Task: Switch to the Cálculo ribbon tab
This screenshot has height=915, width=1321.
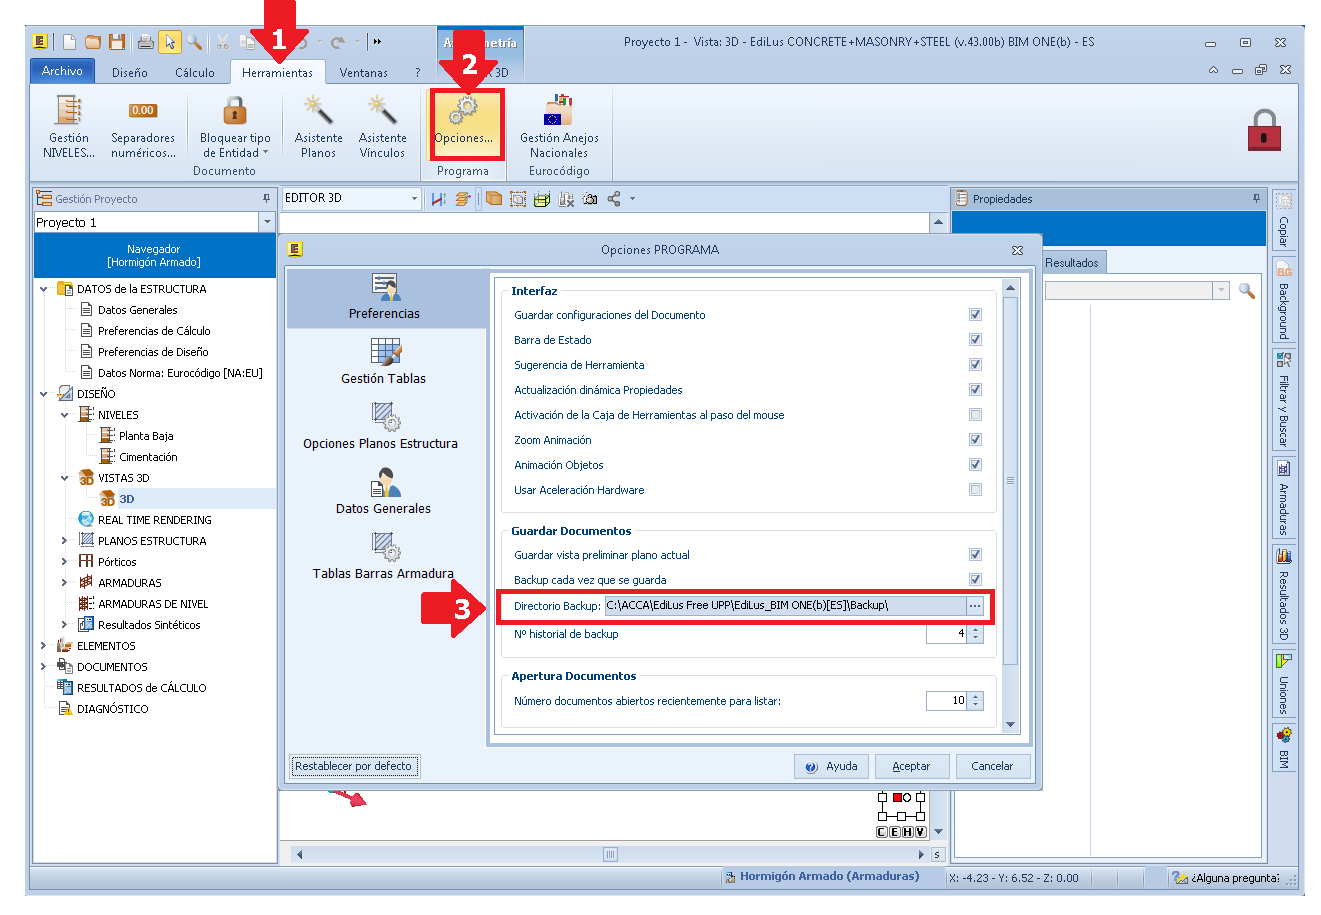Action: pyautogui.click(x=195, y=73)
